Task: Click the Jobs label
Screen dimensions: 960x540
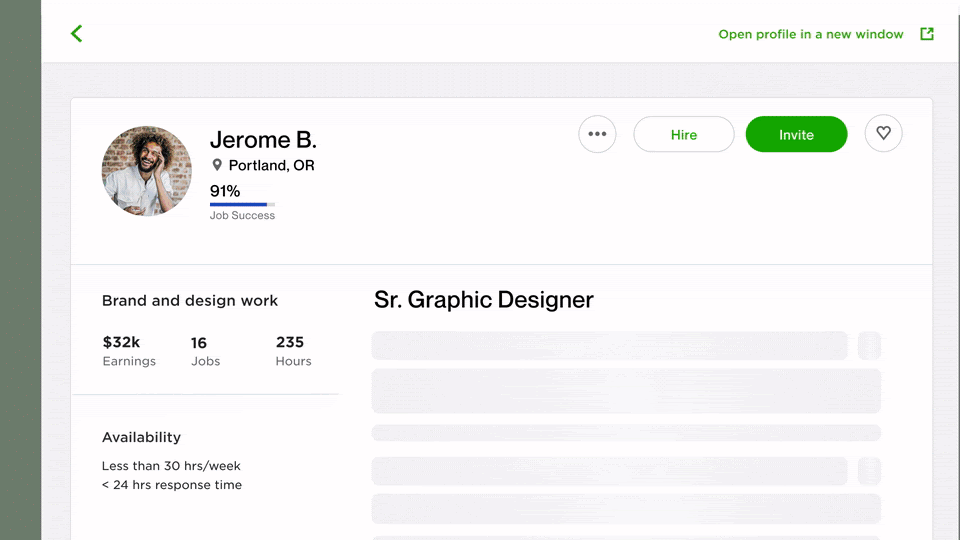Action: pos(206,361)
